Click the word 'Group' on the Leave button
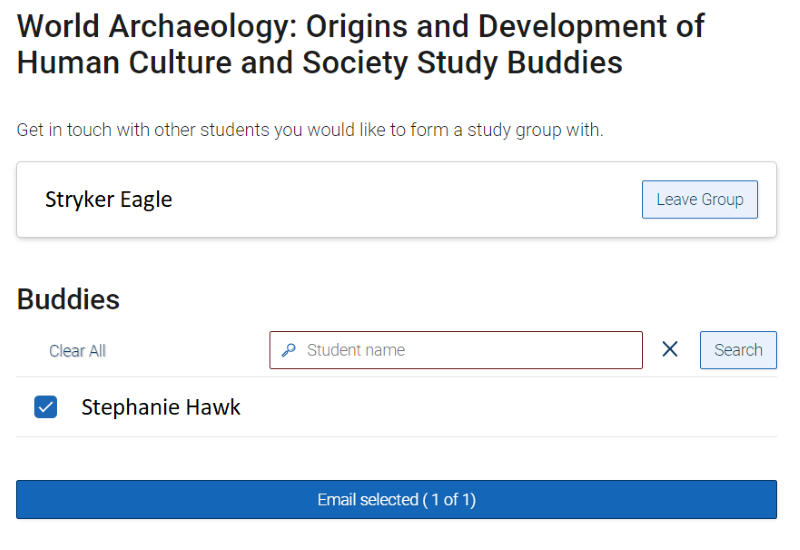800x550 pixels. coord(722,199)
